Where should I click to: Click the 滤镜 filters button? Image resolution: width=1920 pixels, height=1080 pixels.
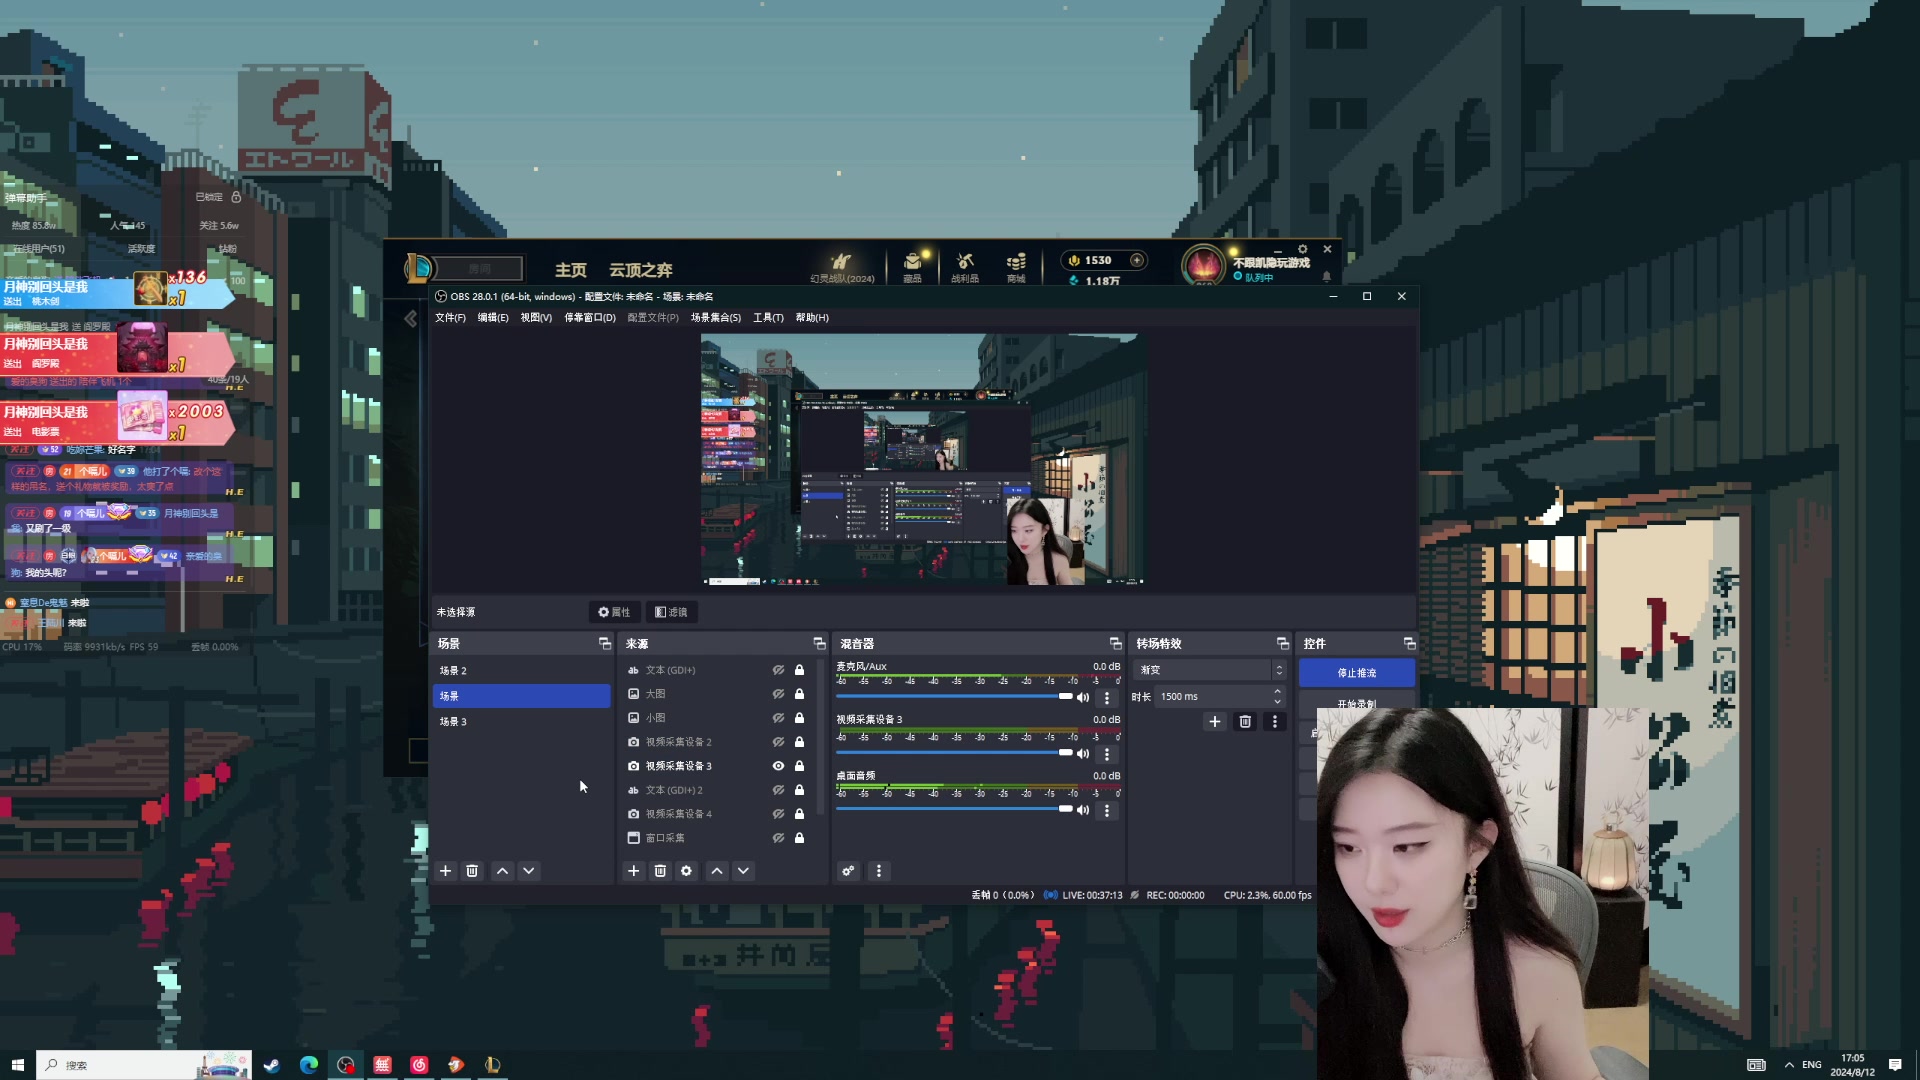[x=671, y=612]
